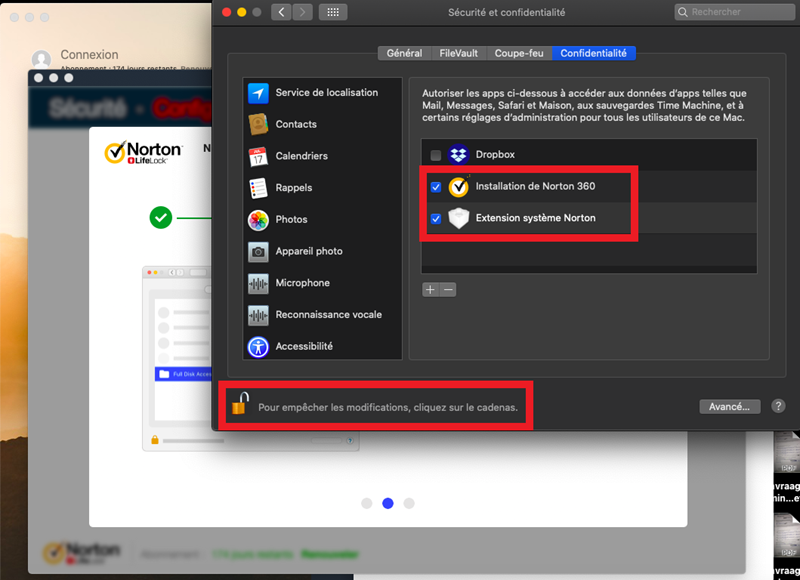Select the Extension système Norton shield icon
The height and width of the screenshot is (580, 800).
(x=458, y=218)
